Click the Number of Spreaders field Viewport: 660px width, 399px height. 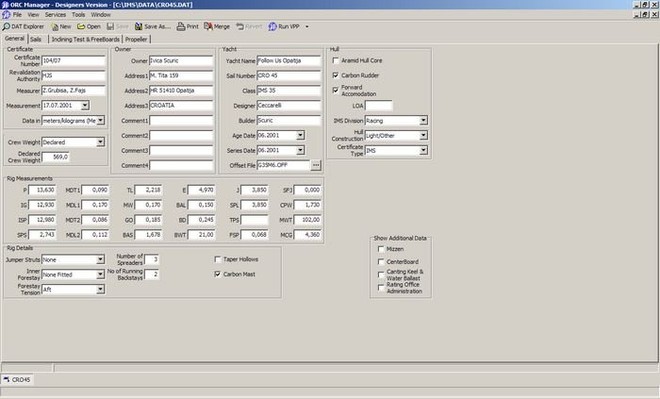151,259
